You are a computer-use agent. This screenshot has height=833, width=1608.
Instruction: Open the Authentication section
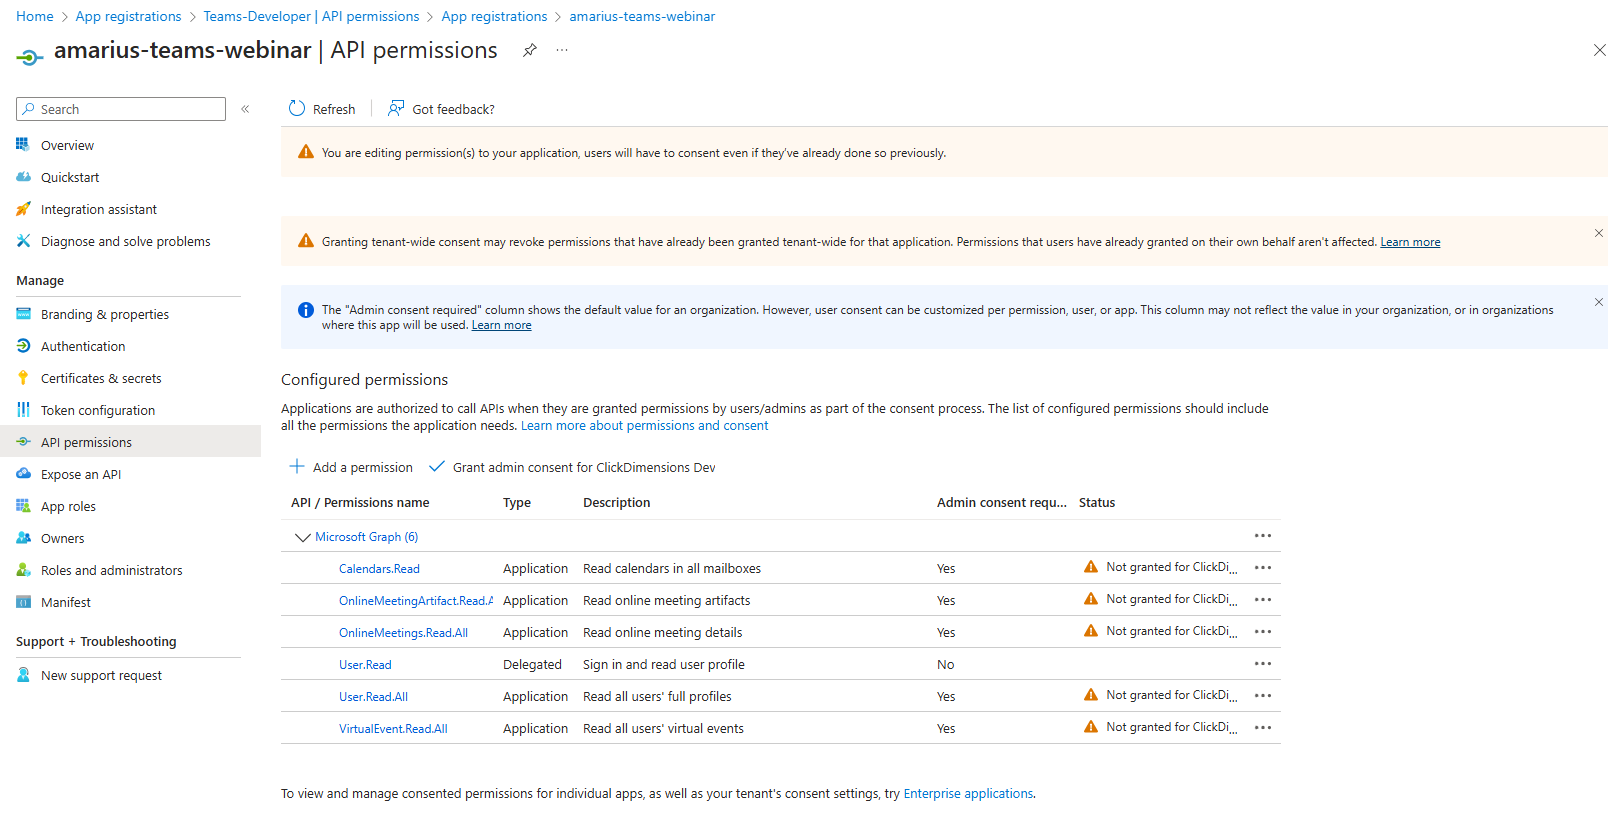click(x=83, y=346)
